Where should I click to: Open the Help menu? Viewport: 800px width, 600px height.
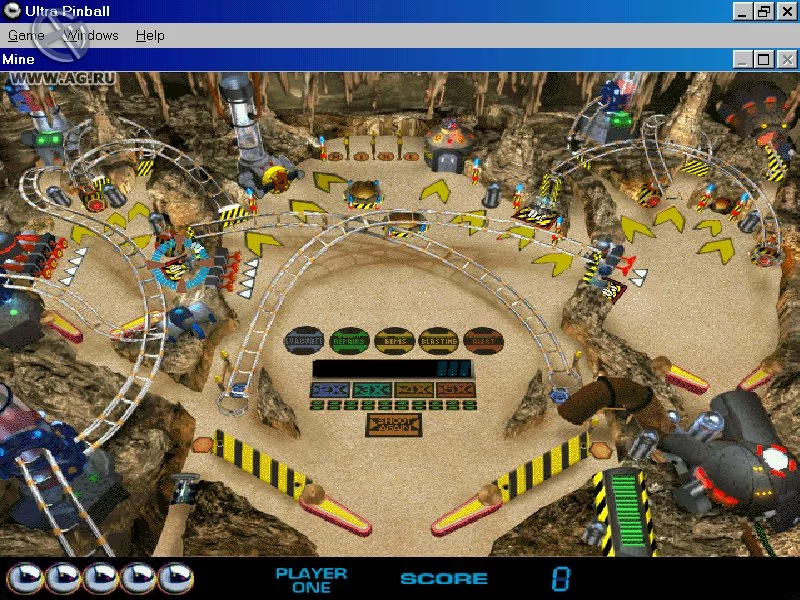pos(150,36)
